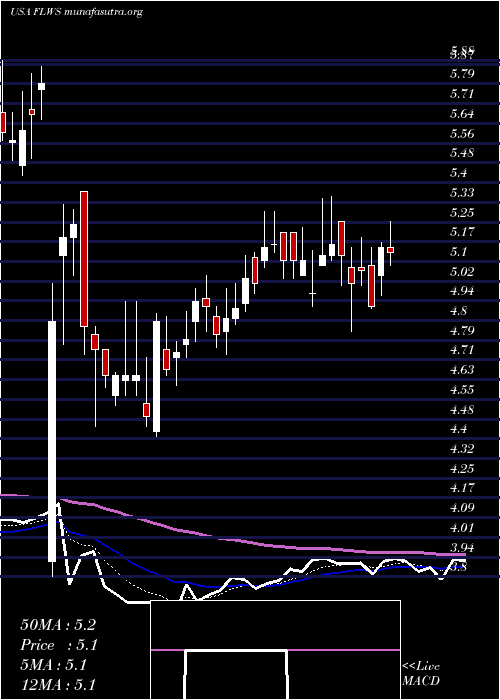Click the 4.79 price axis label
Viewport: 500px width, 700px height.
click(x=462, y=331)
